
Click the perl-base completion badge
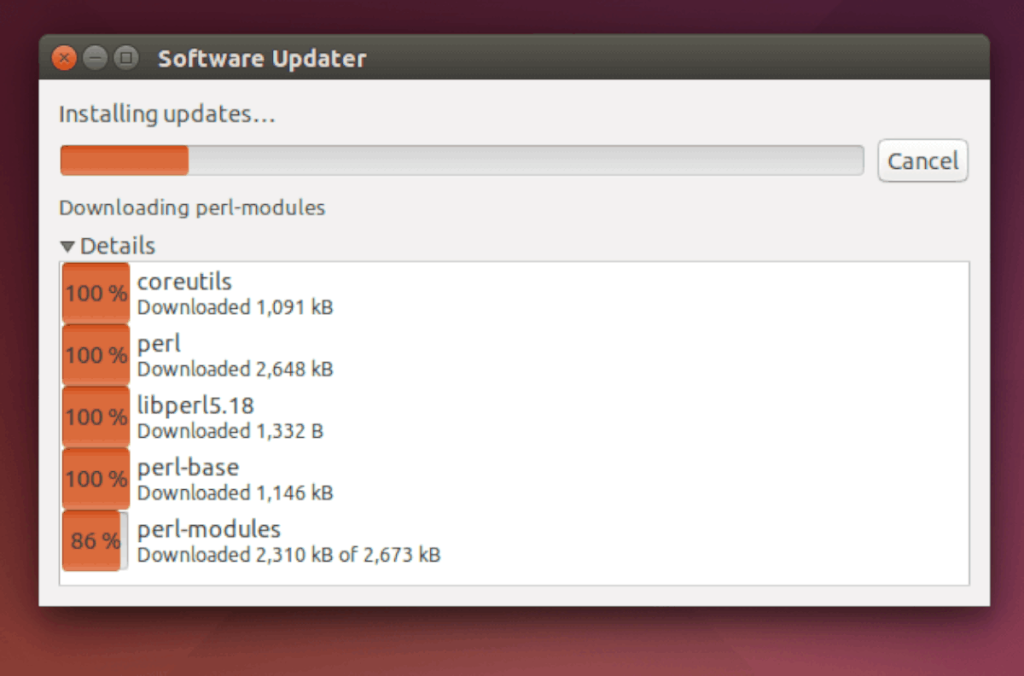point(94,478)
